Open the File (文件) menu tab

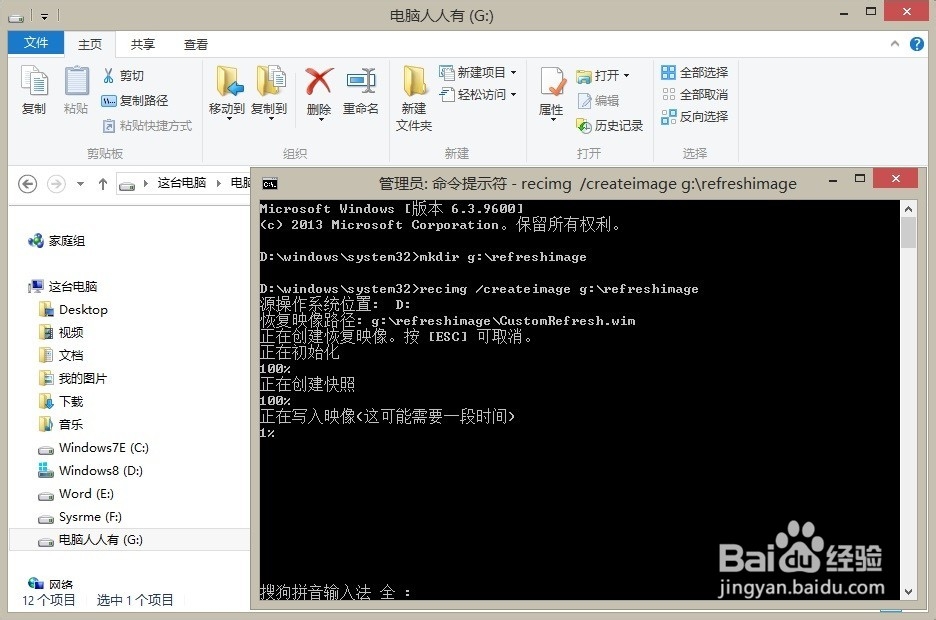point(36,42)
